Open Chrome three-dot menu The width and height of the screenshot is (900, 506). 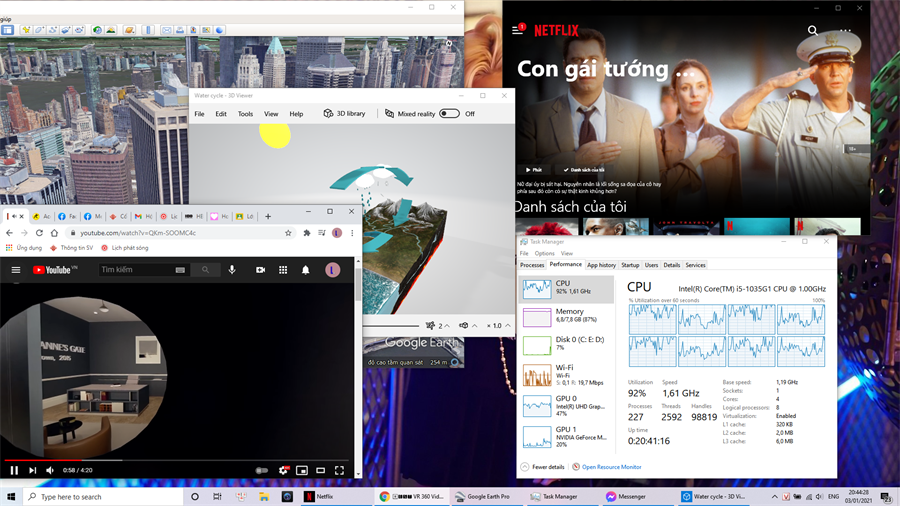point(352,233)
